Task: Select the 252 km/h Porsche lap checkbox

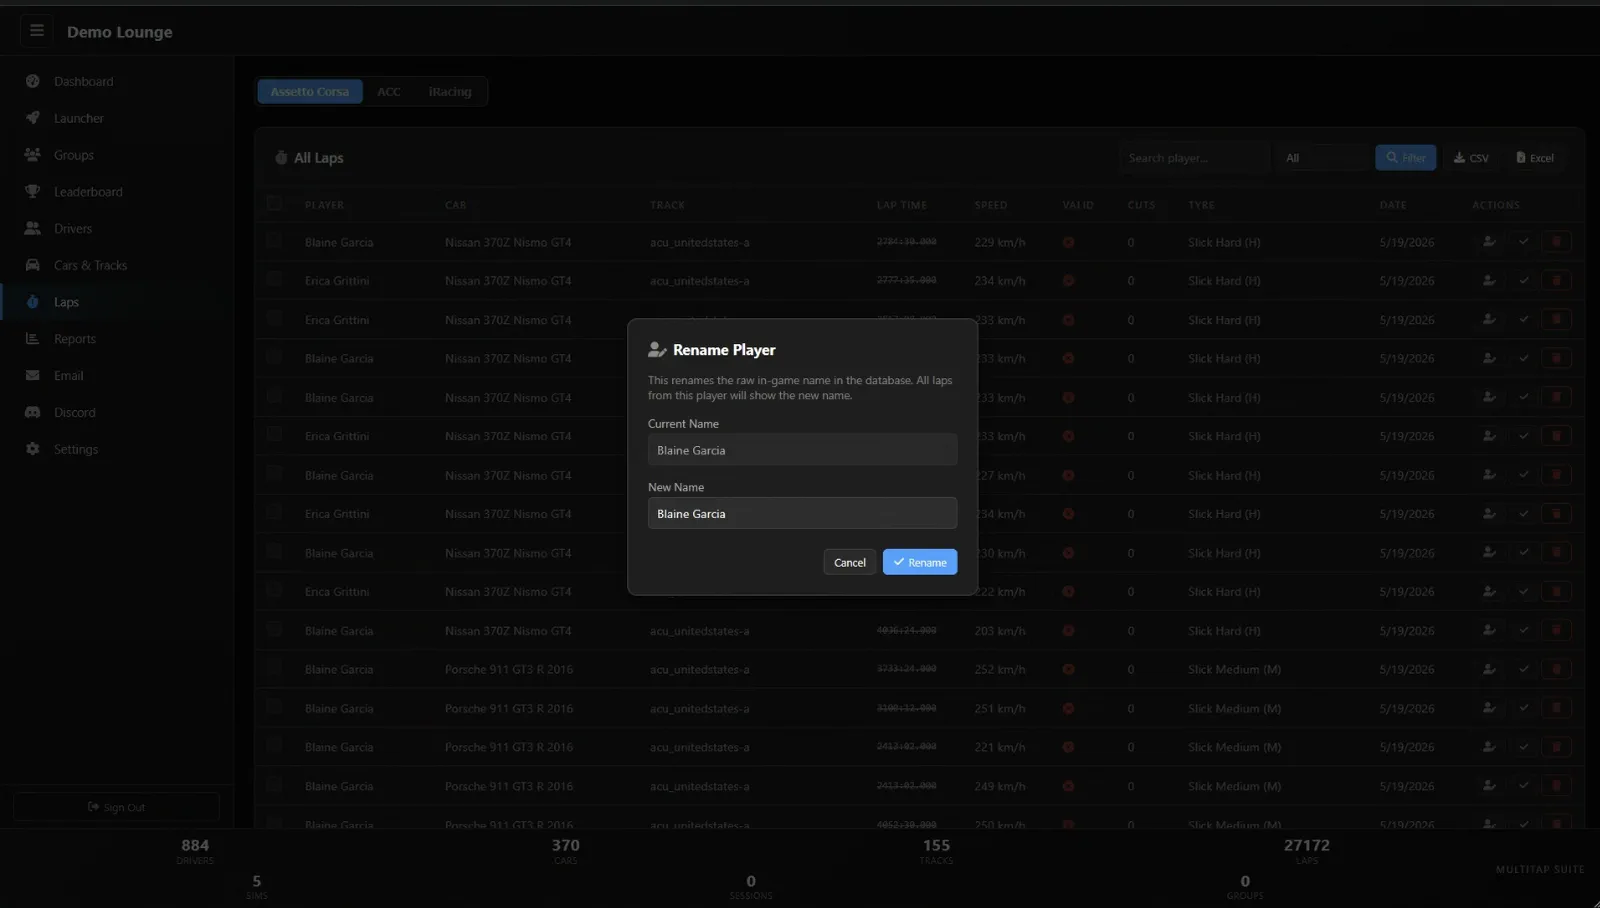Action: 274,669
